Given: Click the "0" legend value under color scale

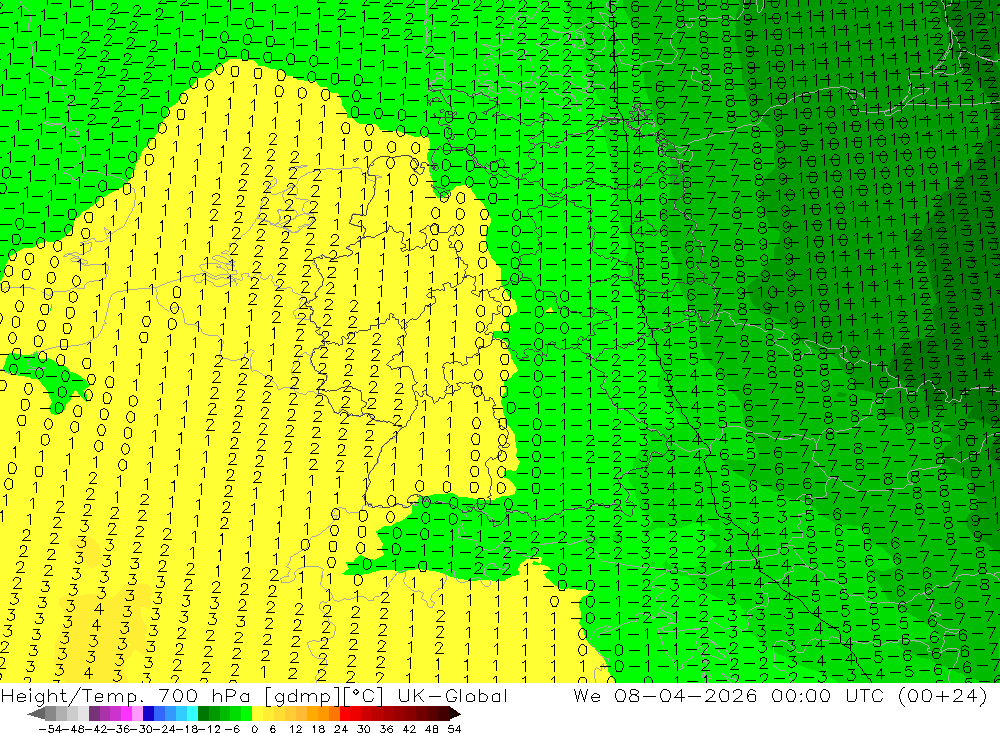Looking at the screenshot, I should [254, 729].
